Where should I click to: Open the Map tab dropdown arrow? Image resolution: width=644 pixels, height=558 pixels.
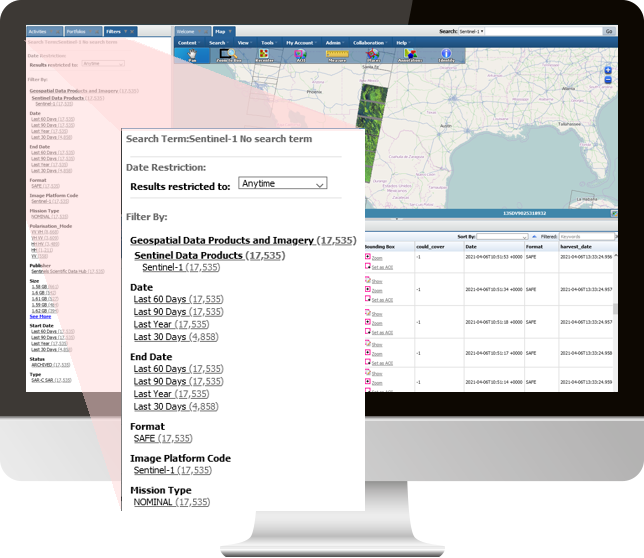(x=230, y=32)
